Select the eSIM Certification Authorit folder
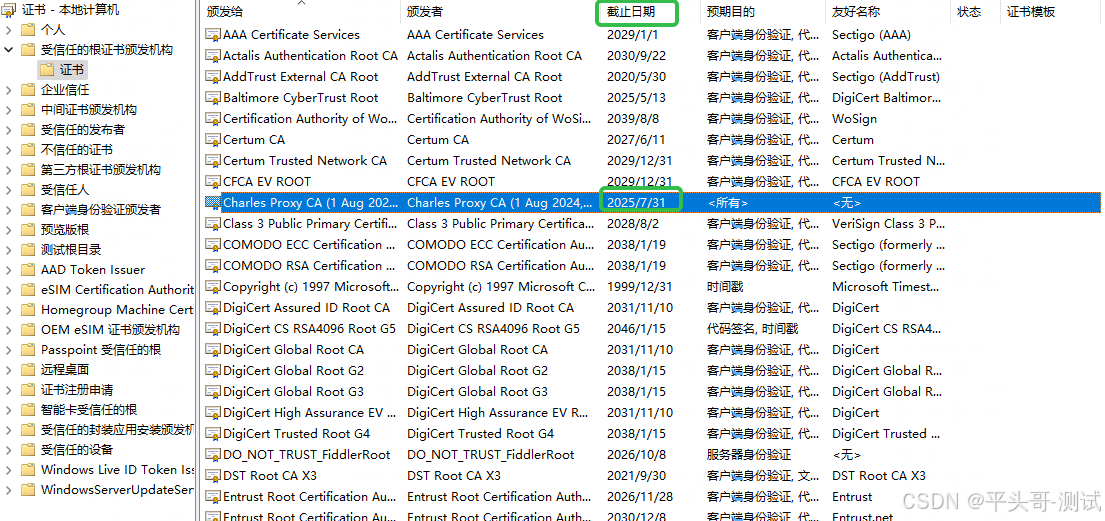This screenshot has width=1105, height=521. 117,290
